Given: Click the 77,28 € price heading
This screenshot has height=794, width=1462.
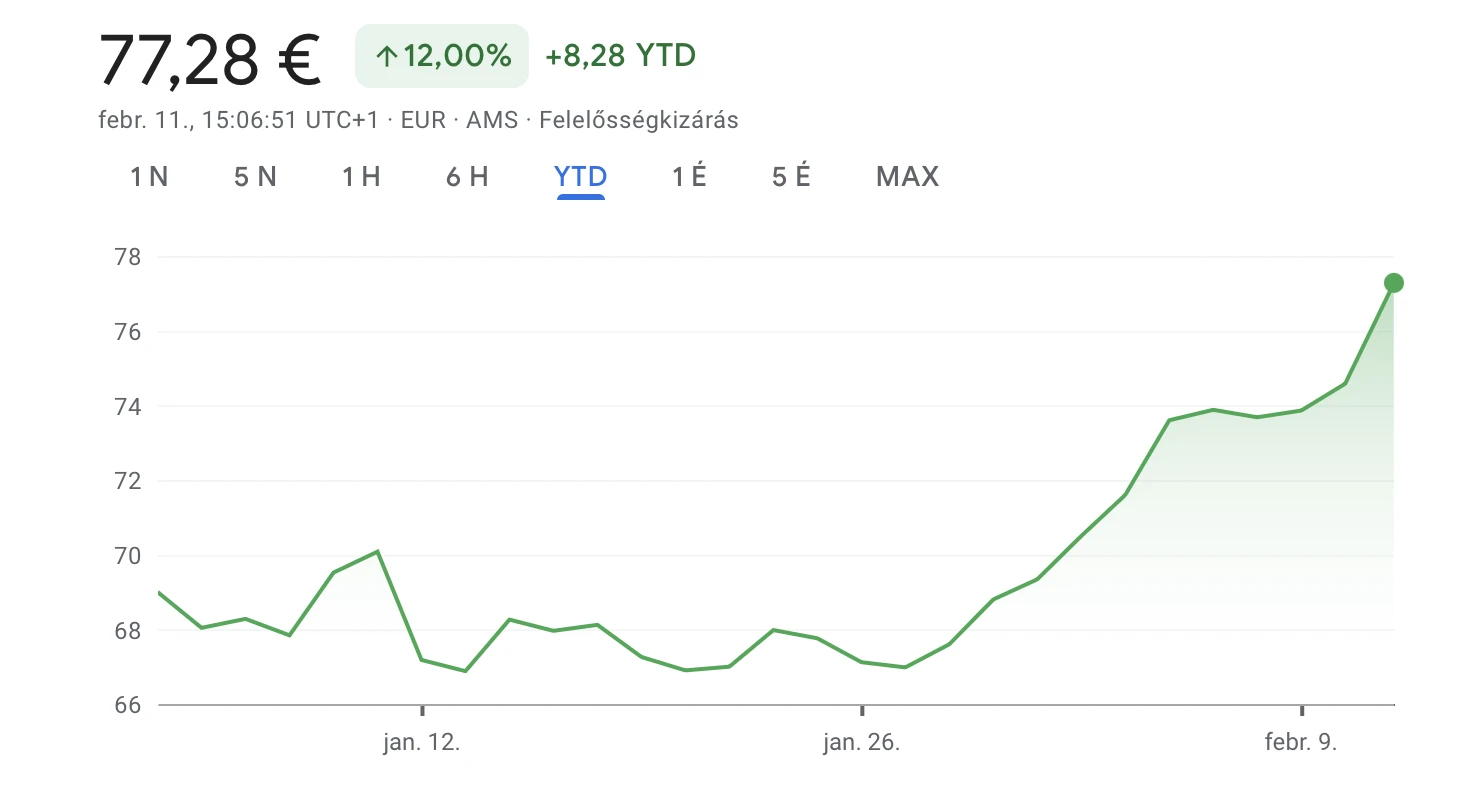Looking at the screenshot, I should (210, 58).
